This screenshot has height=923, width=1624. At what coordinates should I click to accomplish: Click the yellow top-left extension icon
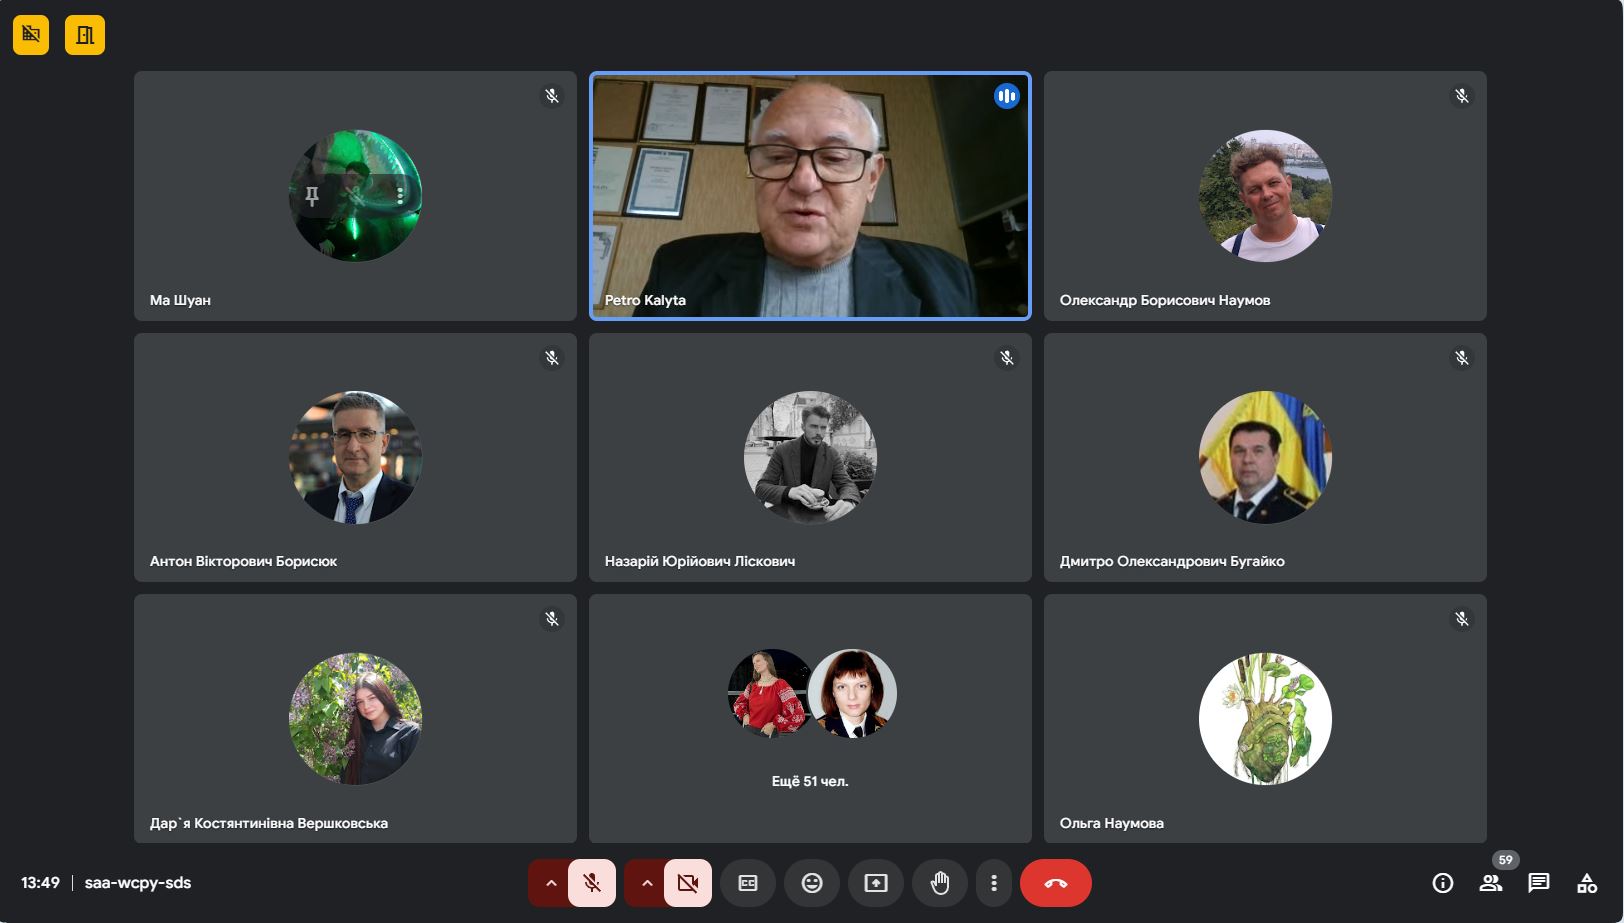[x=31, y=35]
